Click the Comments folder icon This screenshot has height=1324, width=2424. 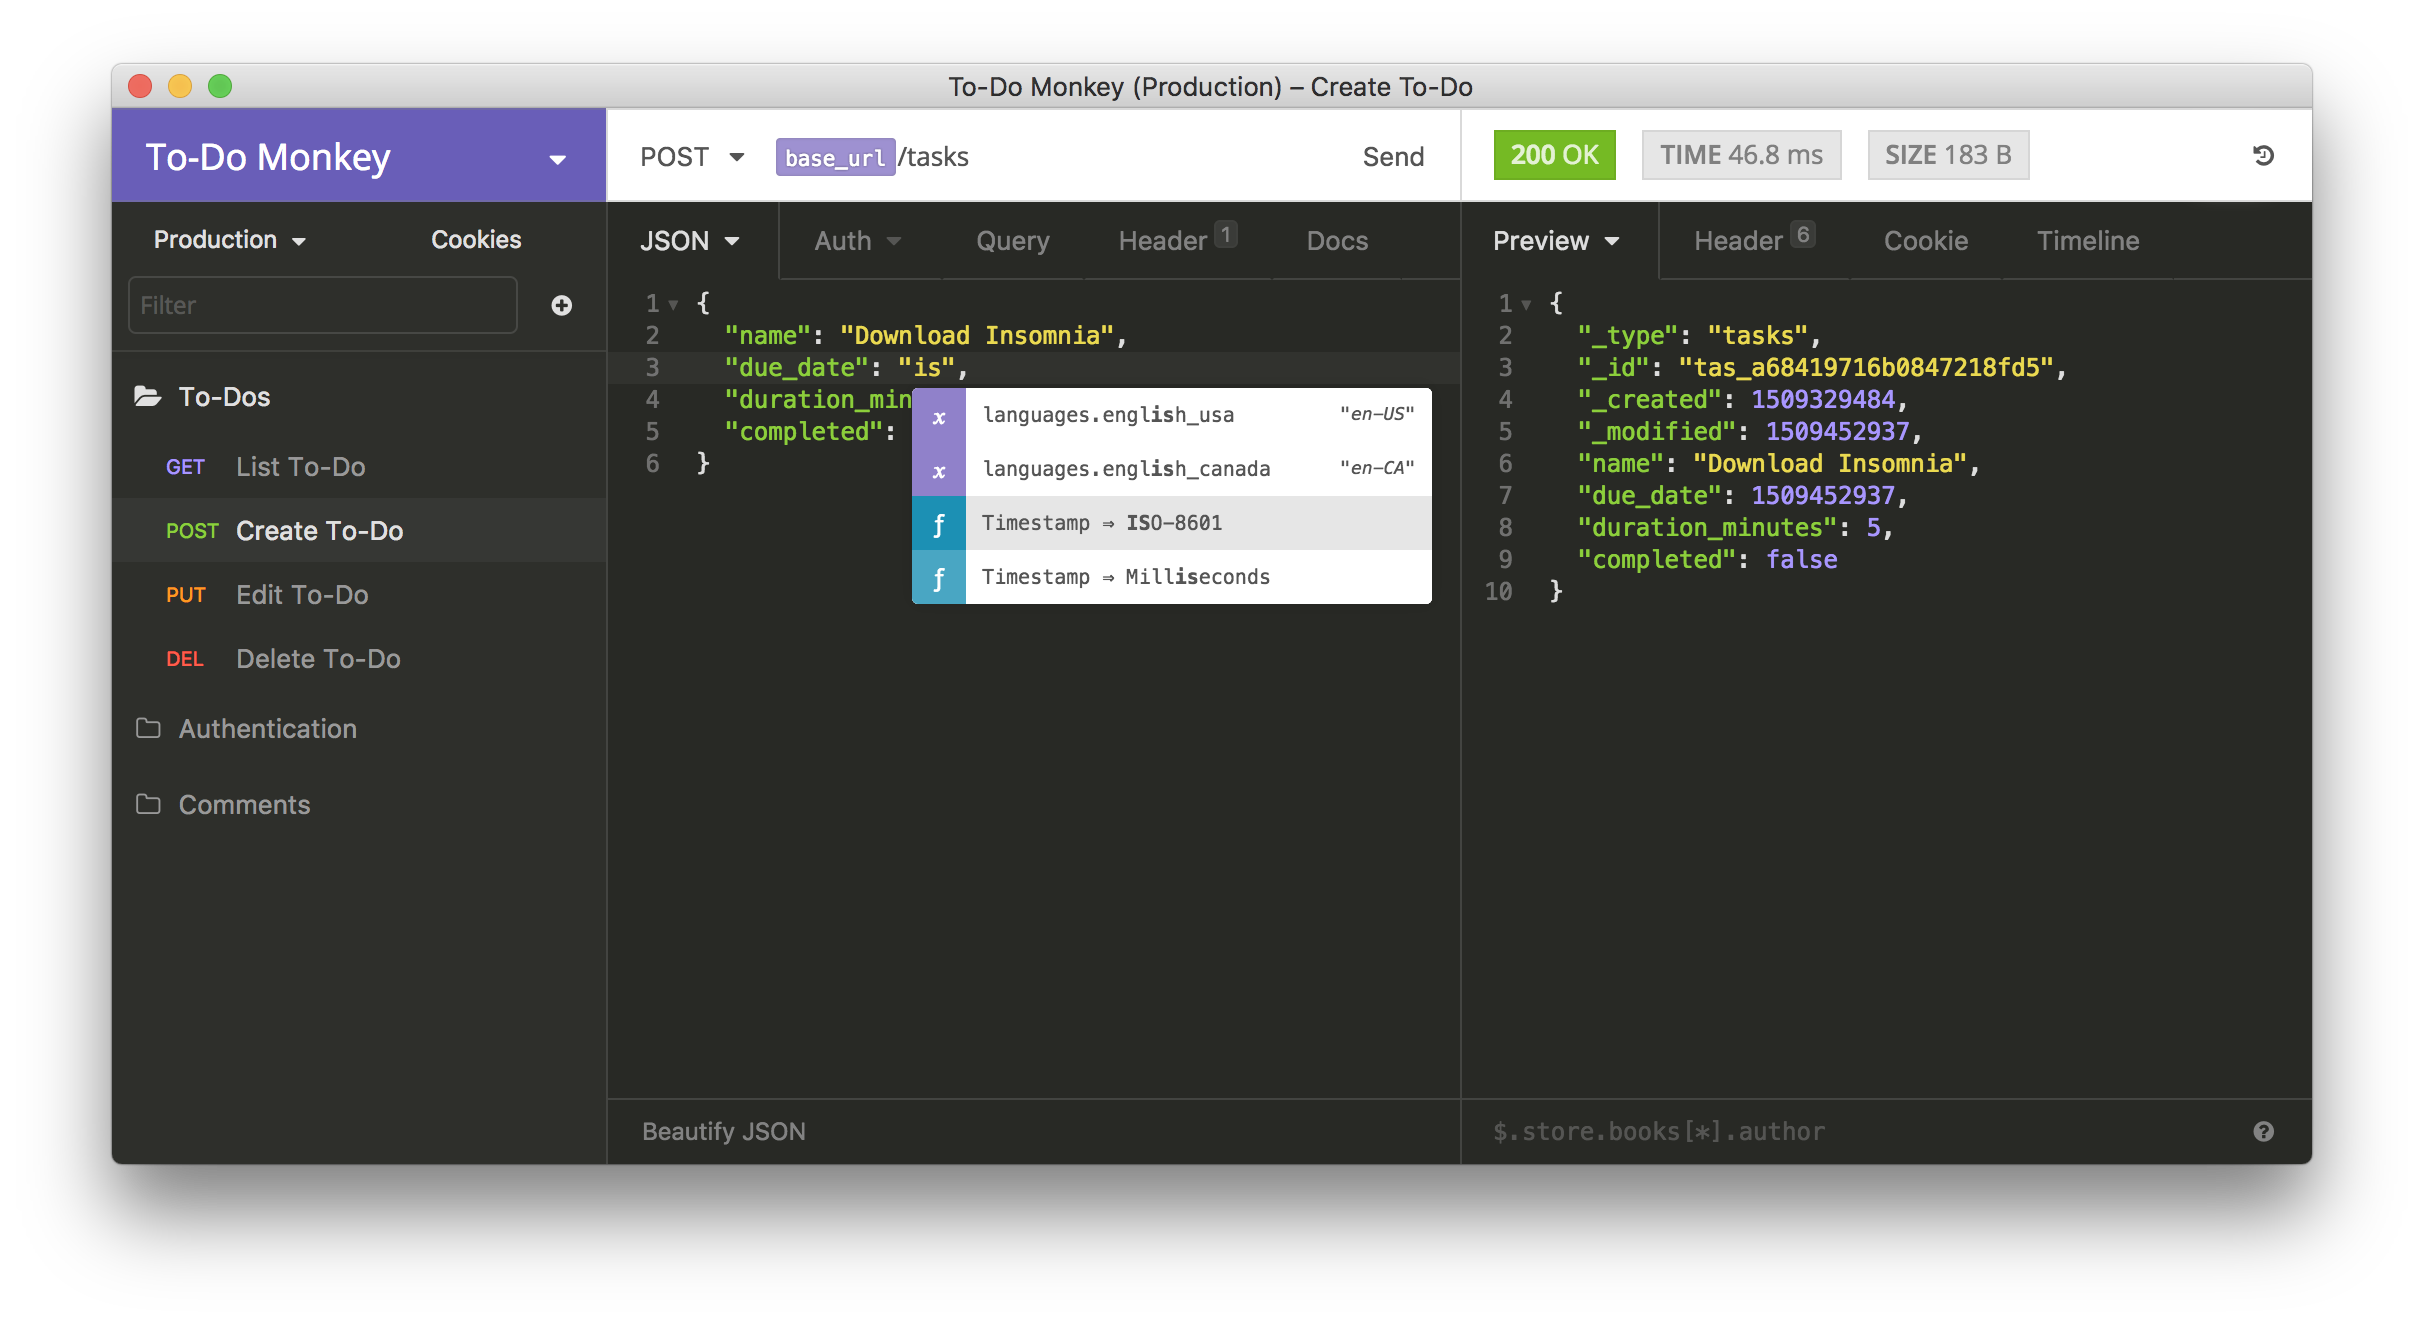(x=148, y=804)
